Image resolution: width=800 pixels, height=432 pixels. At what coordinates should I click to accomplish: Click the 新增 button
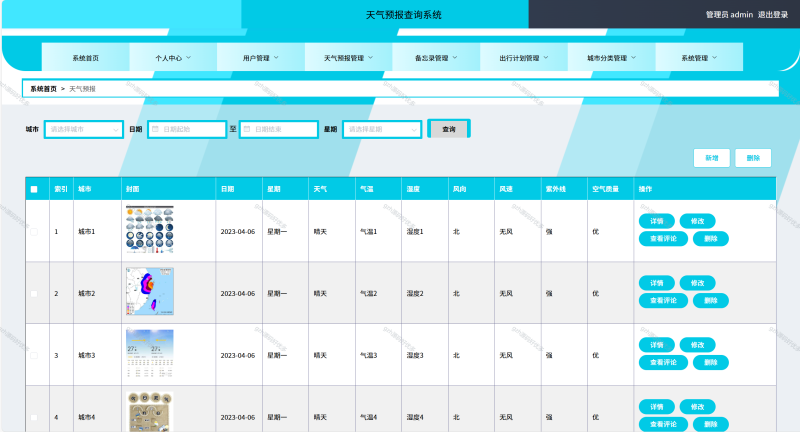711,158
